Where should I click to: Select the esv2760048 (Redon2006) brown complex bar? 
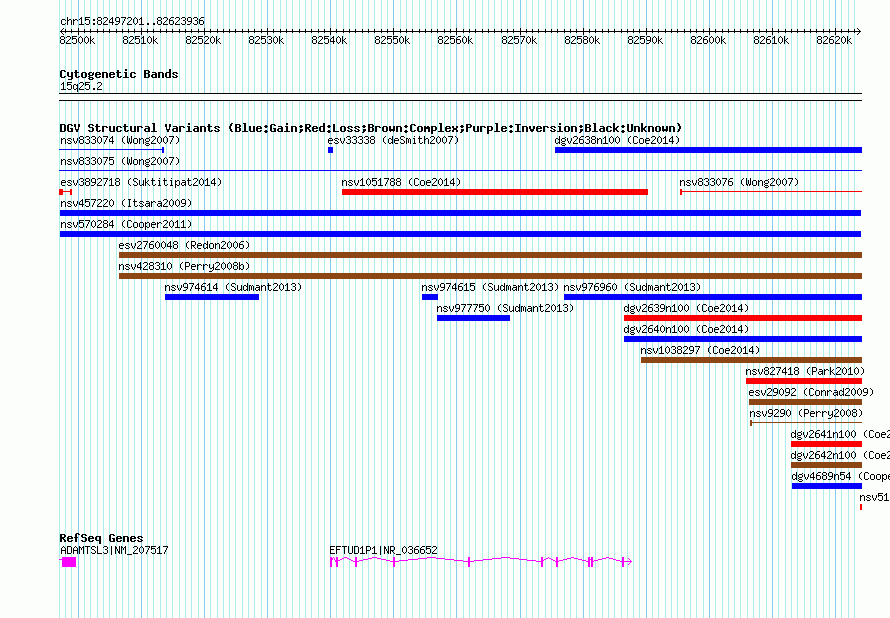(490, 255)
